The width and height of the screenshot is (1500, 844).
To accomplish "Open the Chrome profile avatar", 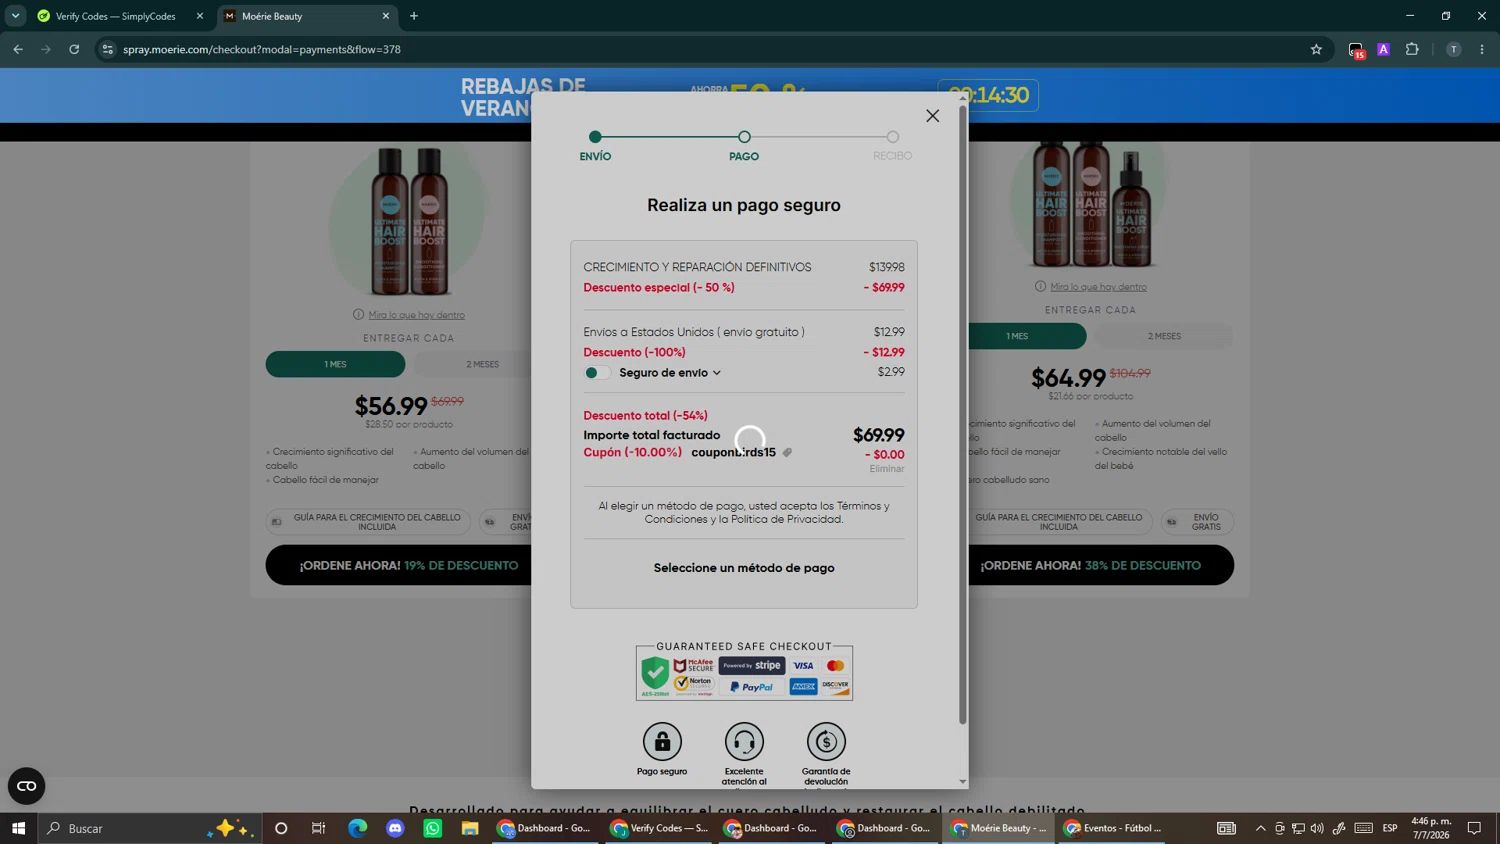I will click(1453, 49).
